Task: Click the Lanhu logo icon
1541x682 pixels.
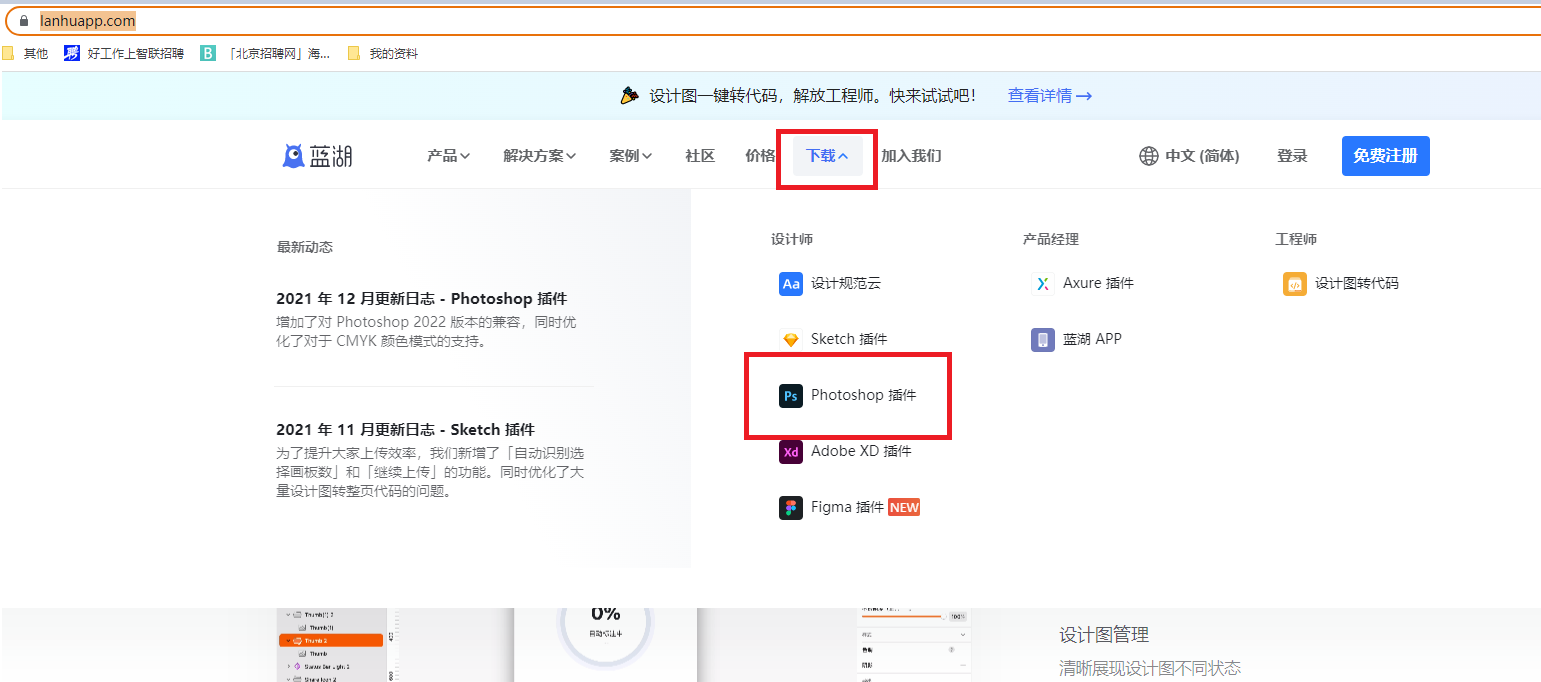Action: tap(294, 156)
